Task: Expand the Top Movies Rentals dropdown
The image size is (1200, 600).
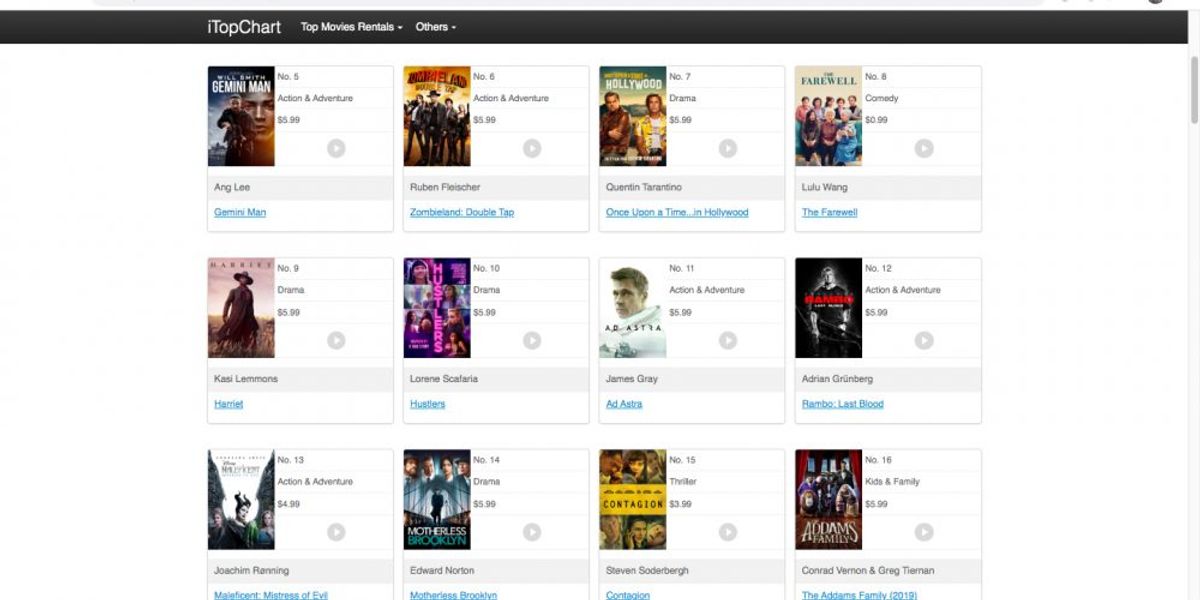Action: point(351,27)
